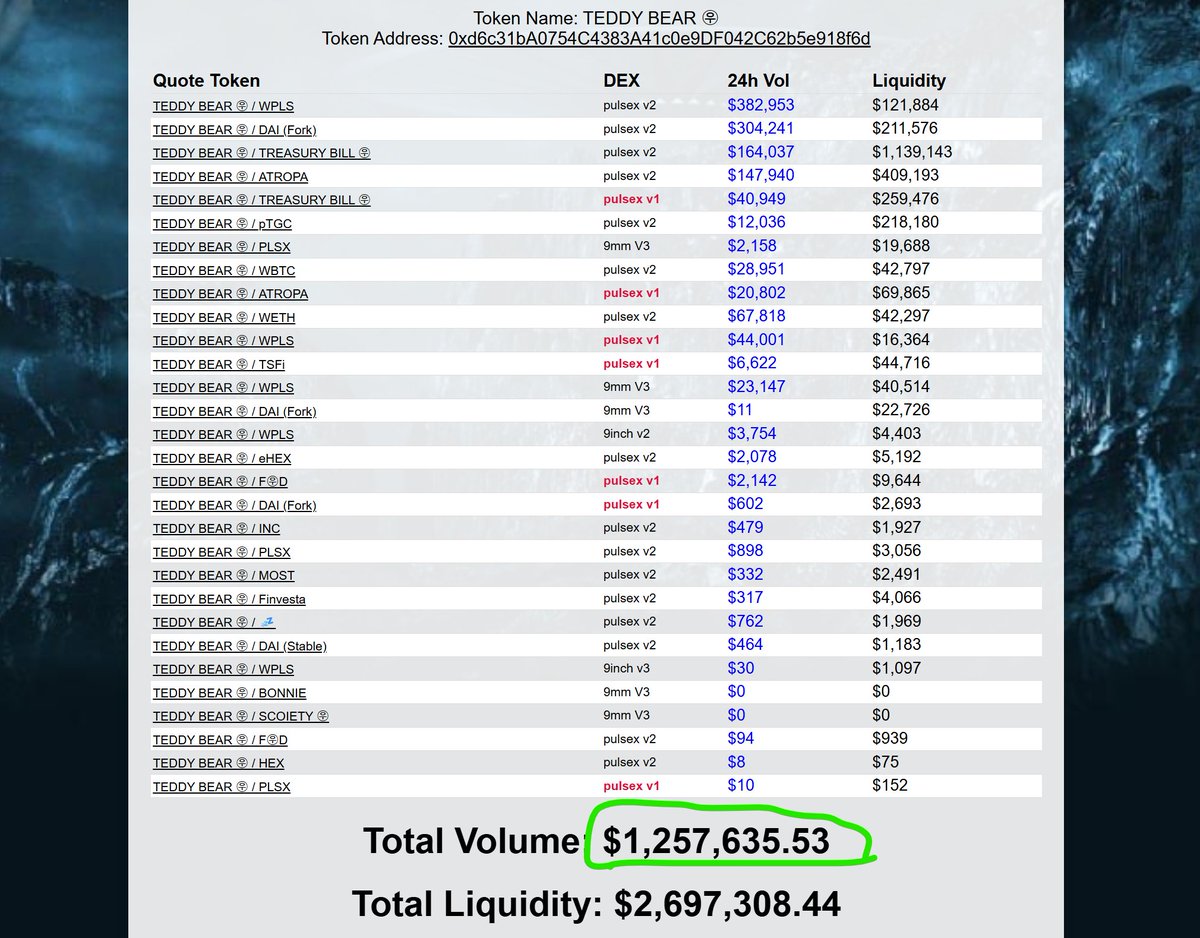The width and height of the screenshot is (1200, 938).
Task: Click the 9inch v2 DEX label
Action: (627, 434)
